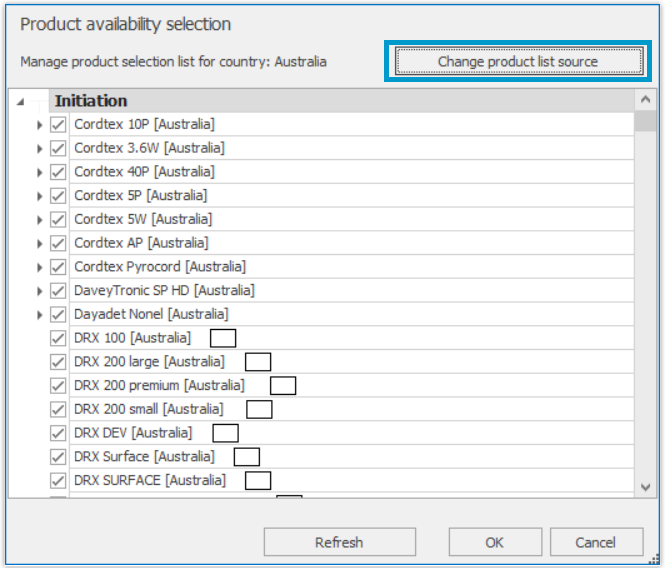Viewport: 665px width, 568px height.
Task: Click Change product list source button
Action: [x=518, y=62]
